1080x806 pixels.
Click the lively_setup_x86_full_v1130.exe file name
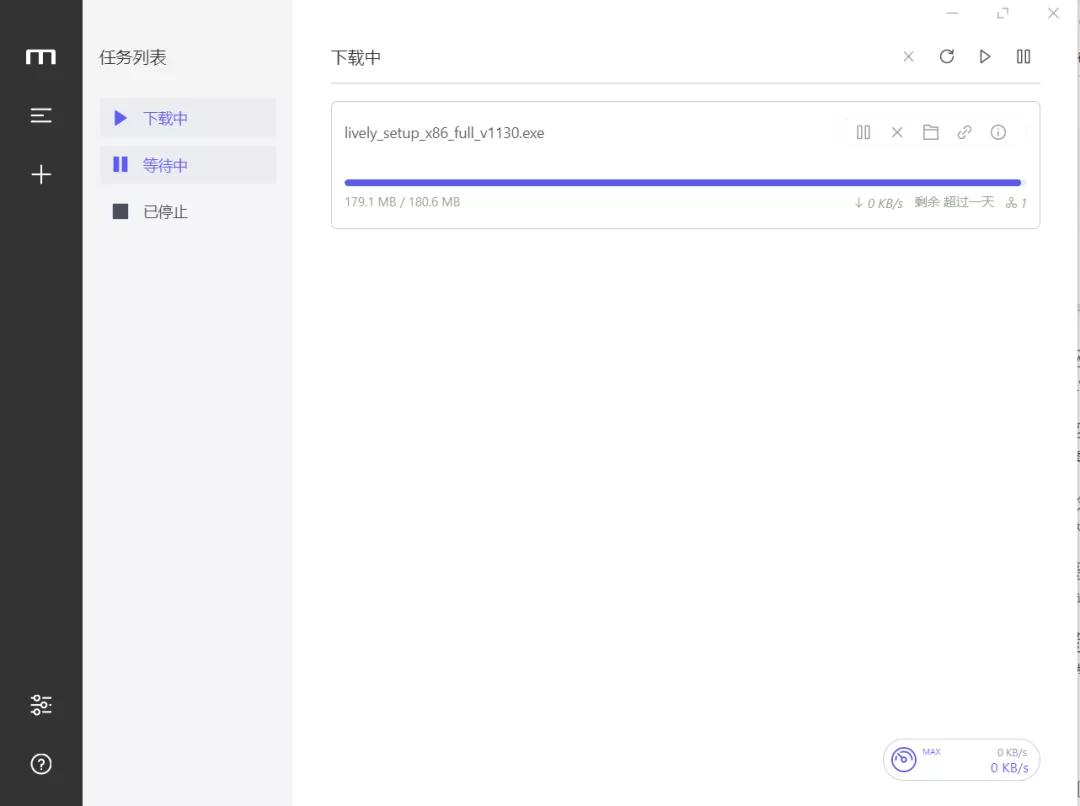444,133
